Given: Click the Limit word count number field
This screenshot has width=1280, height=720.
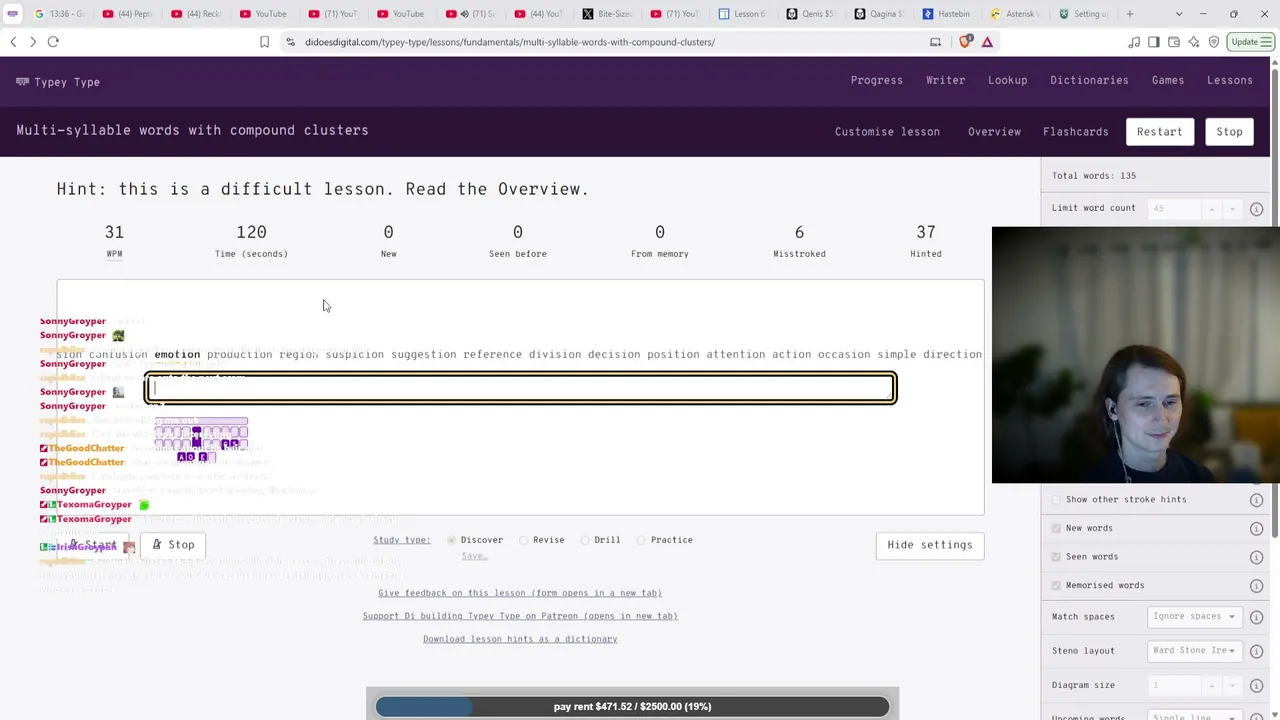Looking at the screenshot, I should tap(1174, 209).
